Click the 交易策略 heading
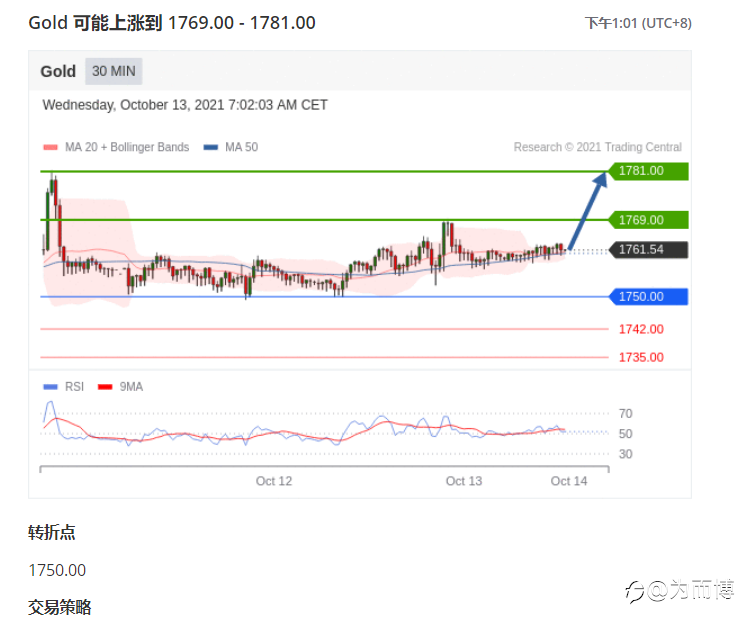This screenshot has height=630, width=743. (x=60, y=607)
